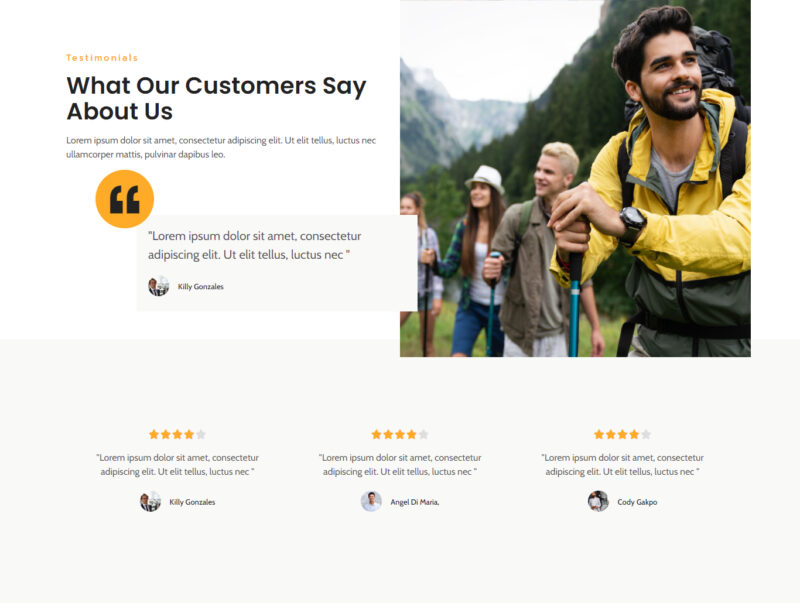The width and height of the screenshot is (800, 603).
Task: Click Cody Gakpo profile picture
Action: click(598, 501)
